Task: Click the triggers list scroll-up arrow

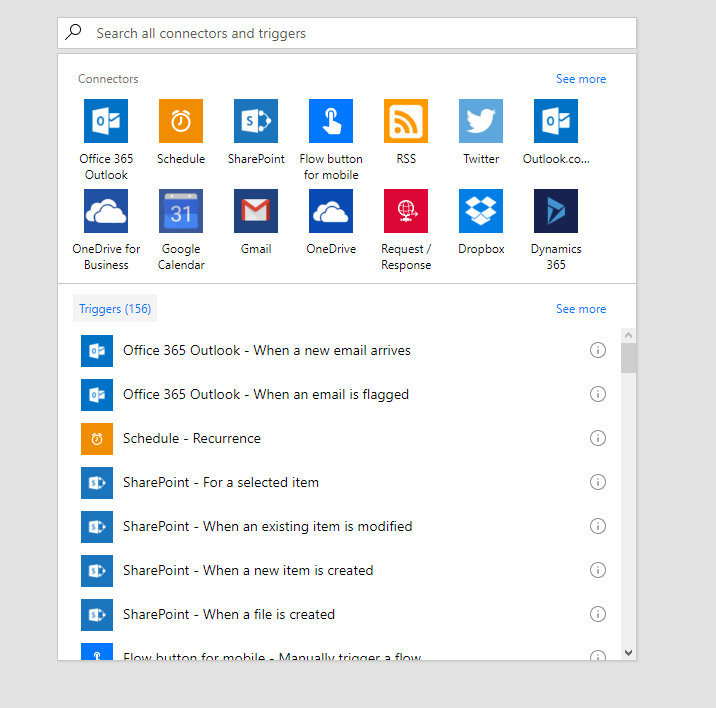Action: pyautogui.click(x=628, y=336)
